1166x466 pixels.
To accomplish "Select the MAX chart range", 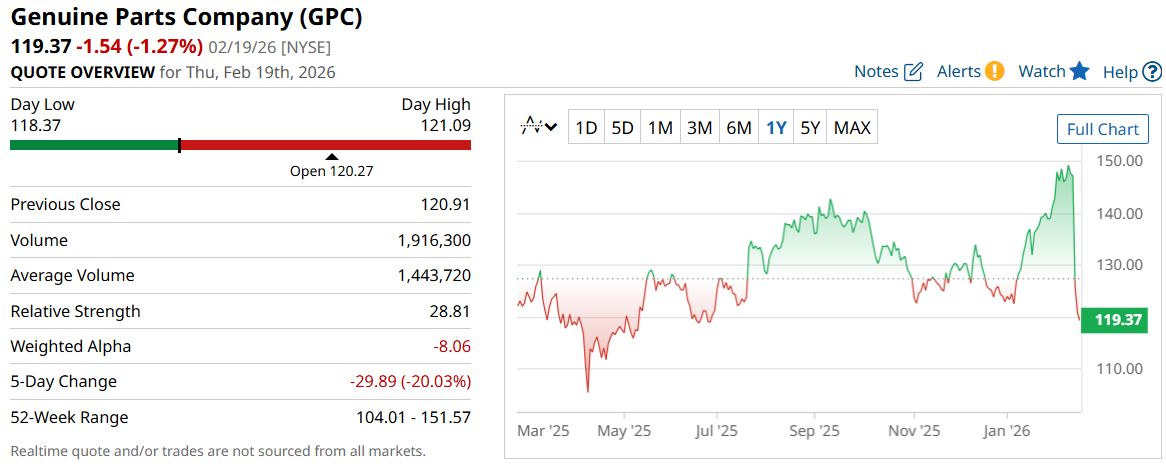I will (x=852, y=128).
